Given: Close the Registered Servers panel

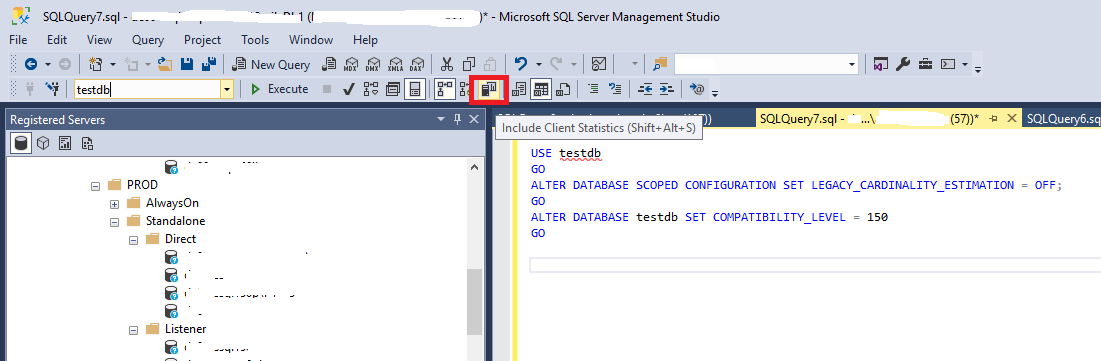Looking at the screenshot, I should pos(473,119).
